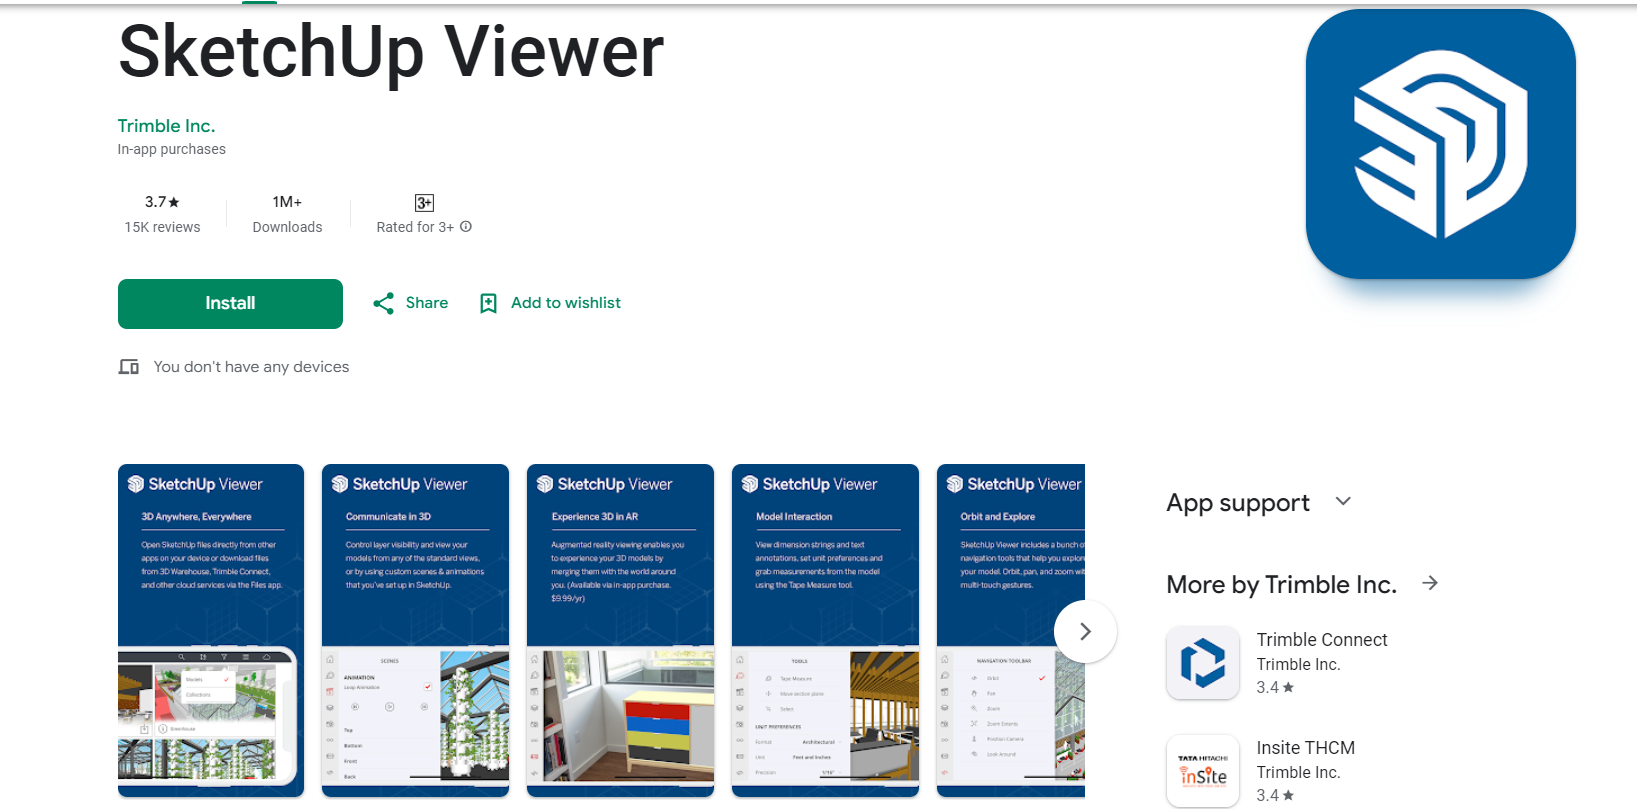This screenshot has height=809, width=1637.
Task: Click 'You don't have any devices' message
Action: point(251,367)
